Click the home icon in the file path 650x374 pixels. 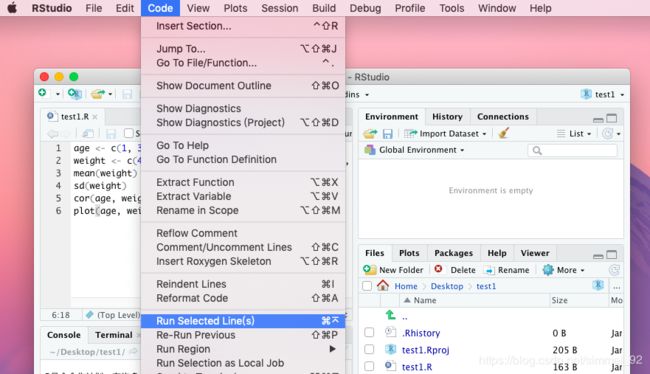[x=383, y=286]
